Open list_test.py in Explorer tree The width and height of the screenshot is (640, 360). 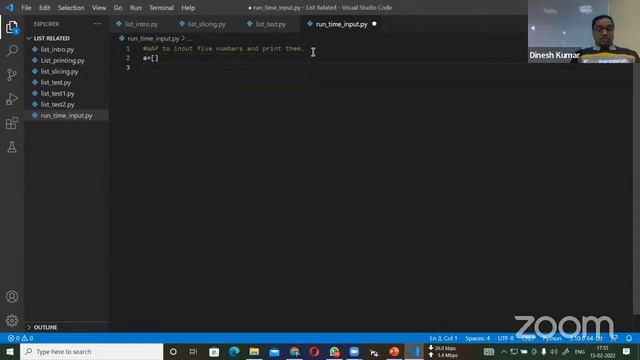(56, 82)
